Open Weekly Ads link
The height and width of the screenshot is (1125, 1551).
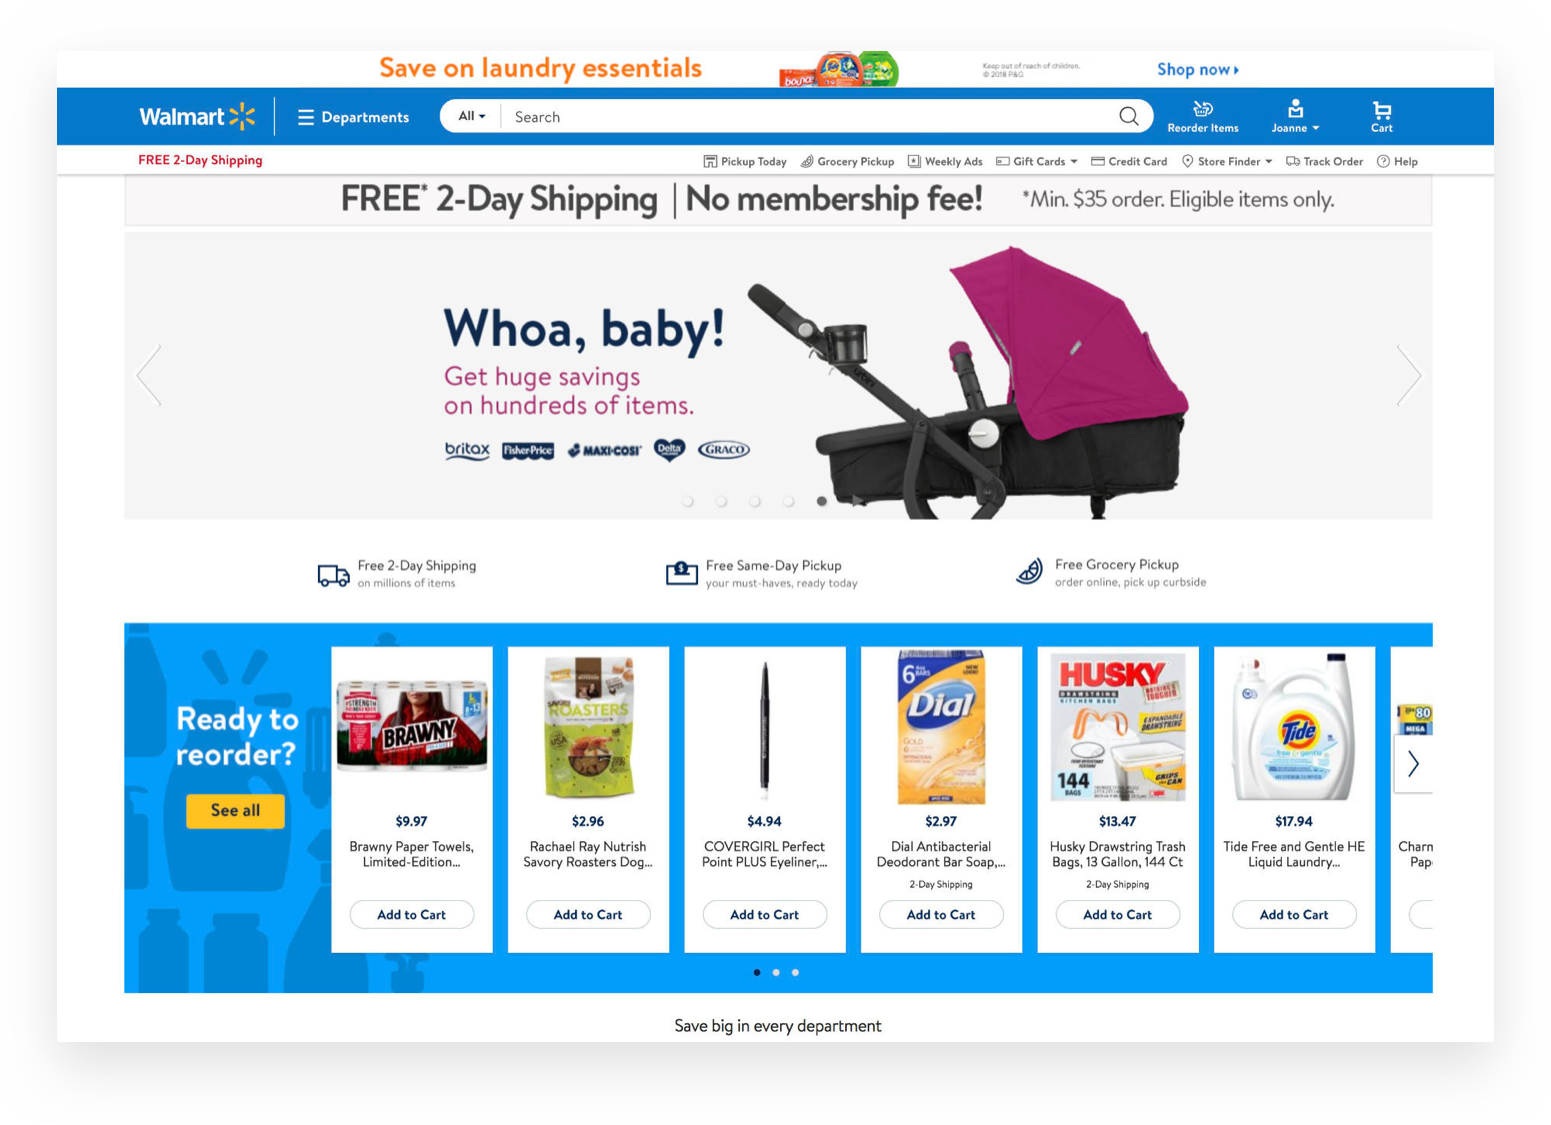point(945,161)
